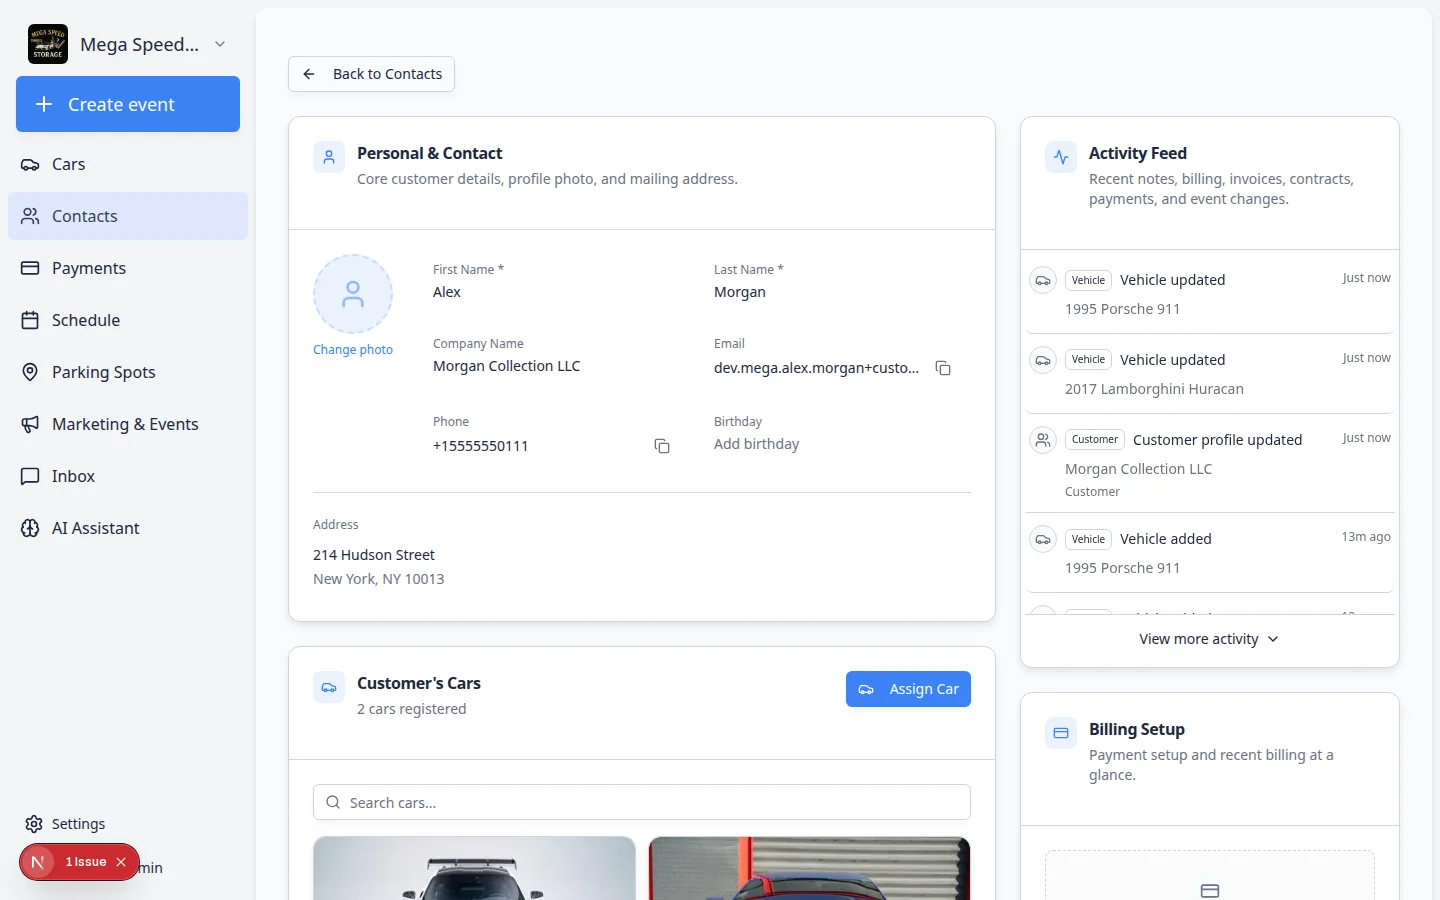The width and height of the screenshot is (1440, 900).
Task: Click car icon beside Lamborghini Huracan activity
Action: pos(1043,360)
